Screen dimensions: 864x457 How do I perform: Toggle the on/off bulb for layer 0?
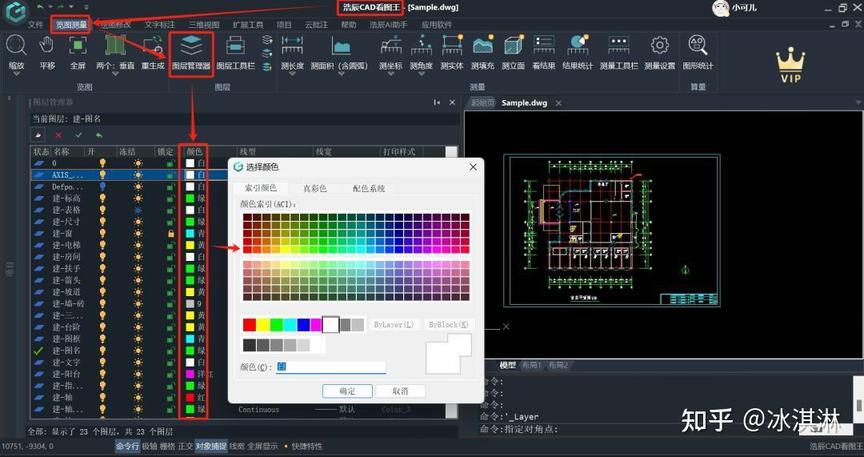tap(102, 163)
